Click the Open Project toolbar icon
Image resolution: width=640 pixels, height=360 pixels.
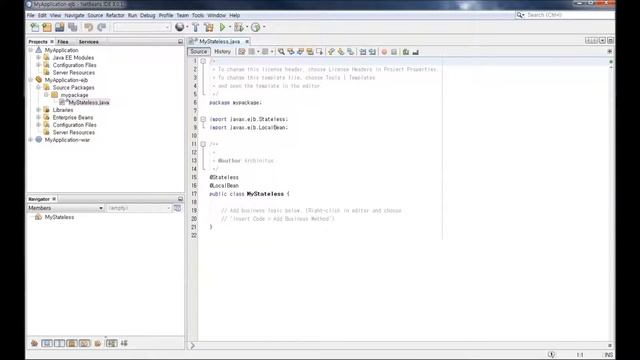(x=60, y=27)
